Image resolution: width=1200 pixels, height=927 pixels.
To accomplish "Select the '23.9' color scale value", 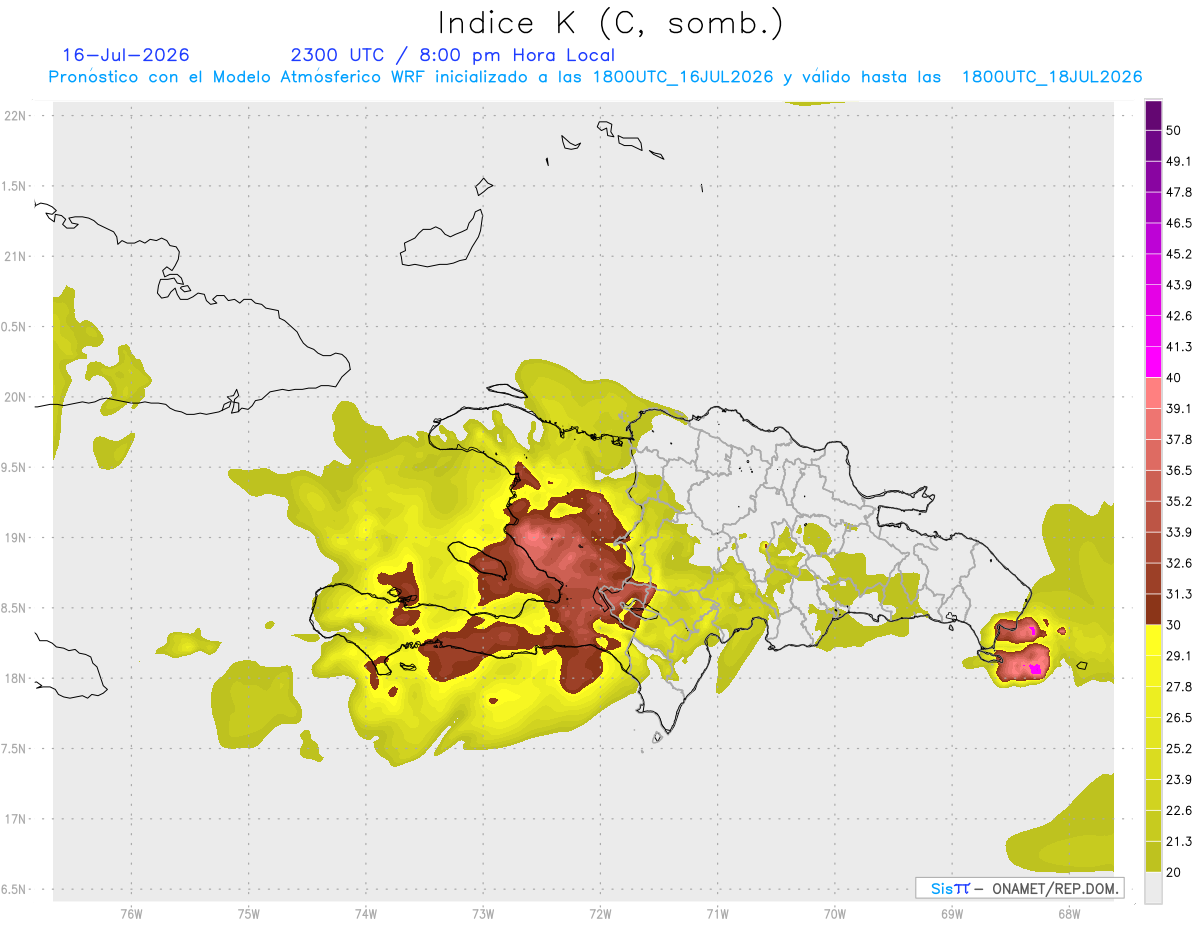I will [1179, 779].
